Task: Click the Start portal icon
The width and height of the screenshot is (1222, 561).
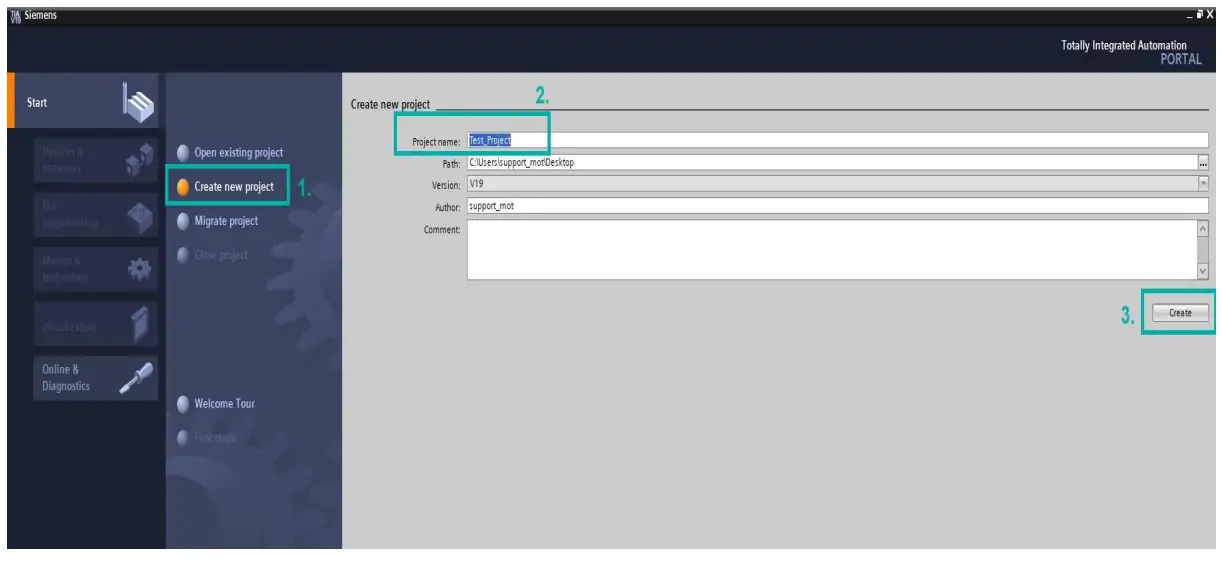Action: (x=138, y=102)
